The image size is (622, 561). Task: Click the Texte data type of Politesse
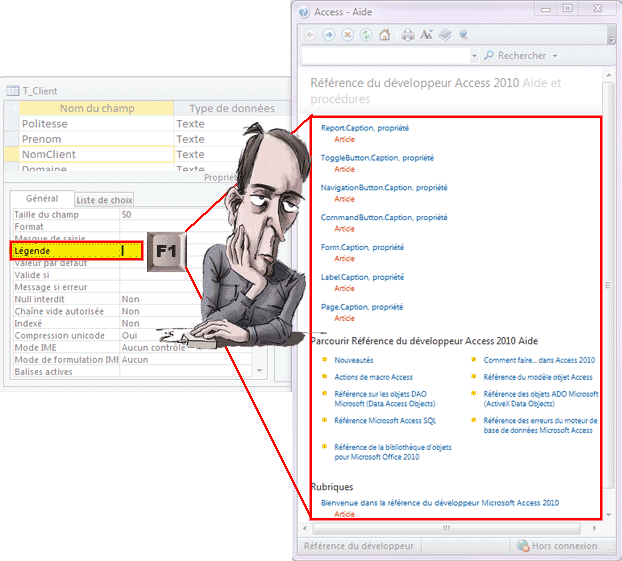click(190, 124)
